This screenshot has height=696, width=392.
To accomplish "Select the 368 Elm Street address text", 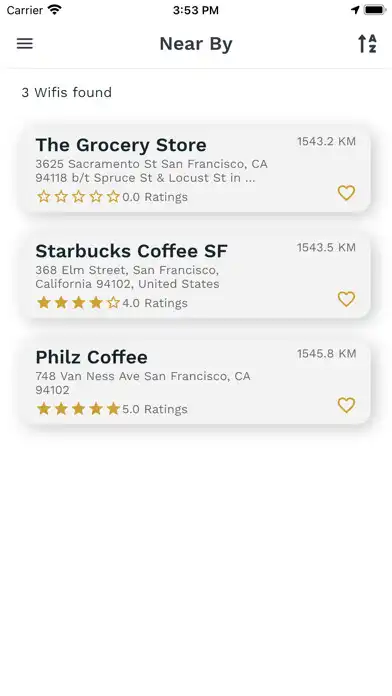I will pos(127,277).
